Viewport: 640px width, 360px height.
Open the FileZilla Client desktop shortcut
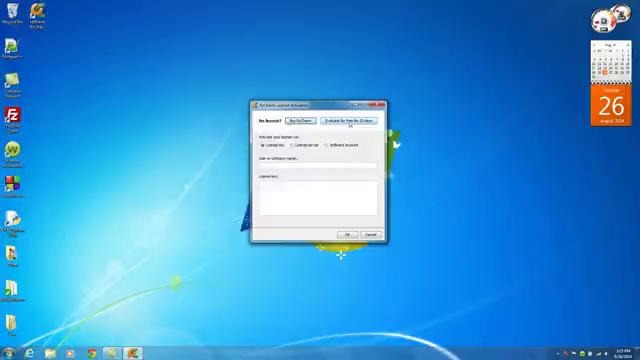(12, 119)
